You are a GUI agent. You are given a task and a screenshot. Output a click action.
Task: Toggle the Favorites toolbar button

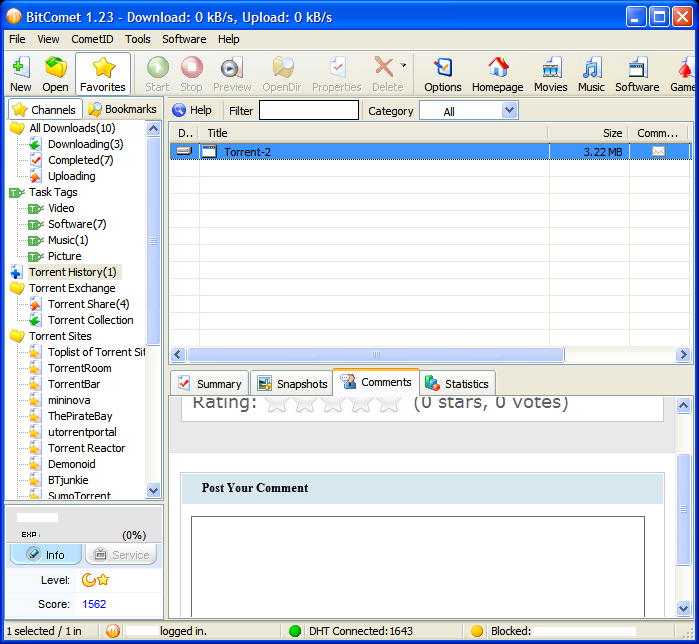[x=103, y=74]
